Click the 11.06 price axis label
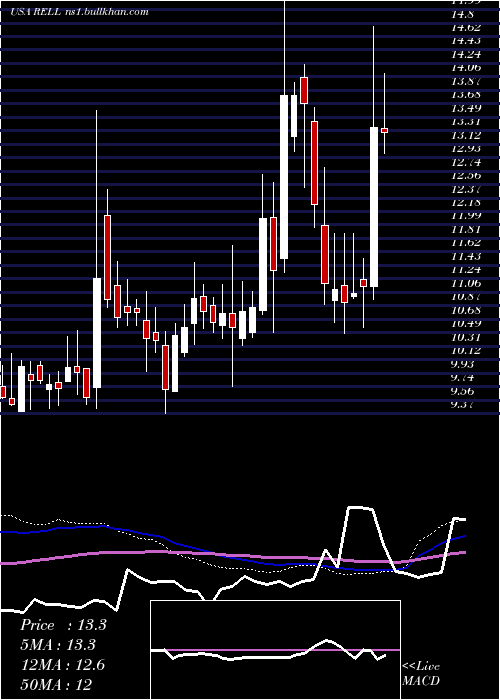Screen dimensions: 500x700 tap(466, 283)
